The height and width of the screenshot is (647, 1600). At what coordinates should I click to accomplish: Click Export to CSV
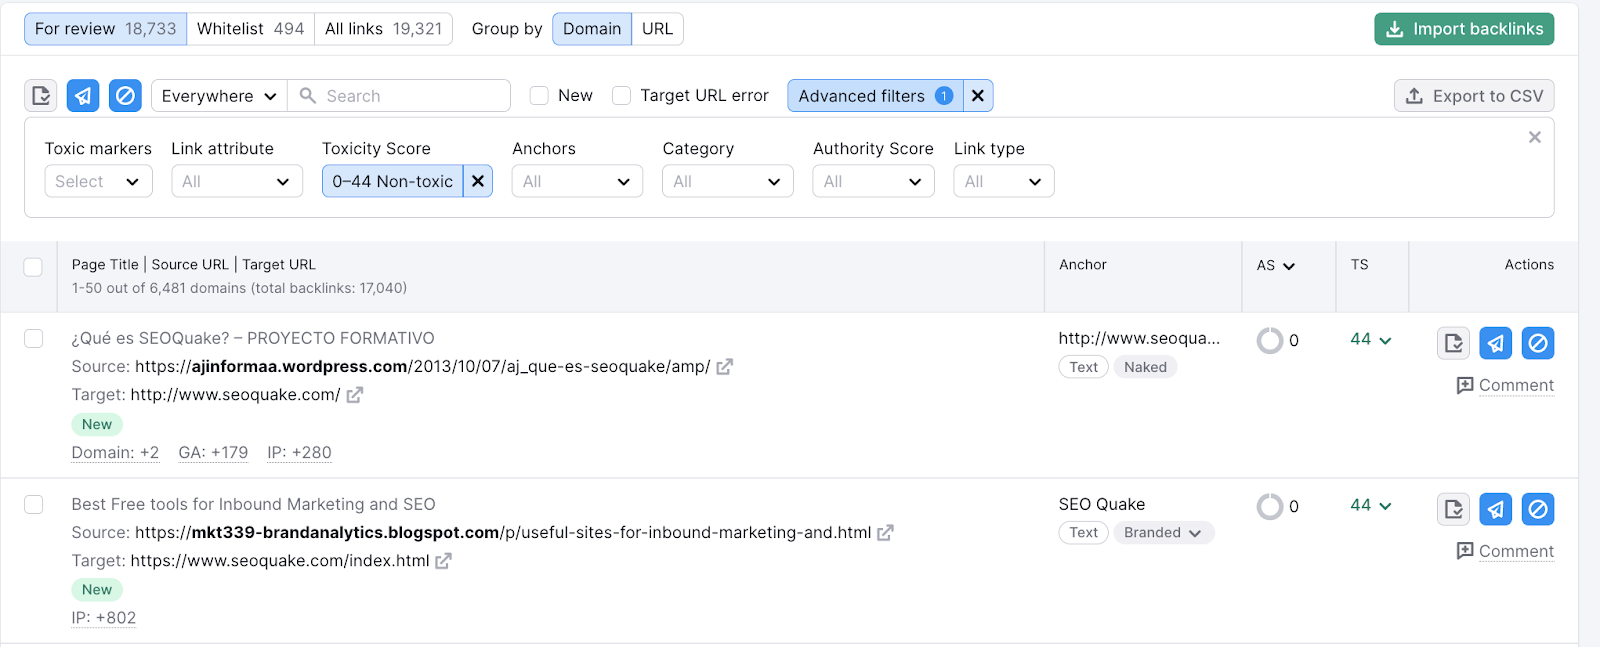[x=1474, y=96]
